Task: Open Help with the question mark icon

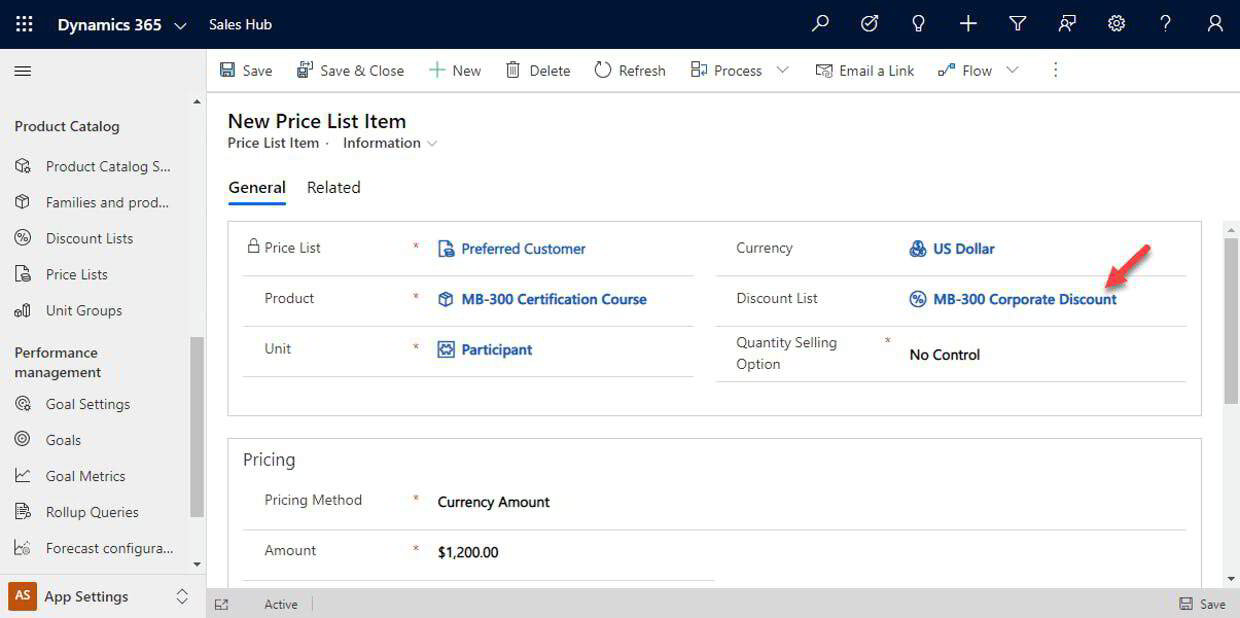Action: [x=1165, y=23]
